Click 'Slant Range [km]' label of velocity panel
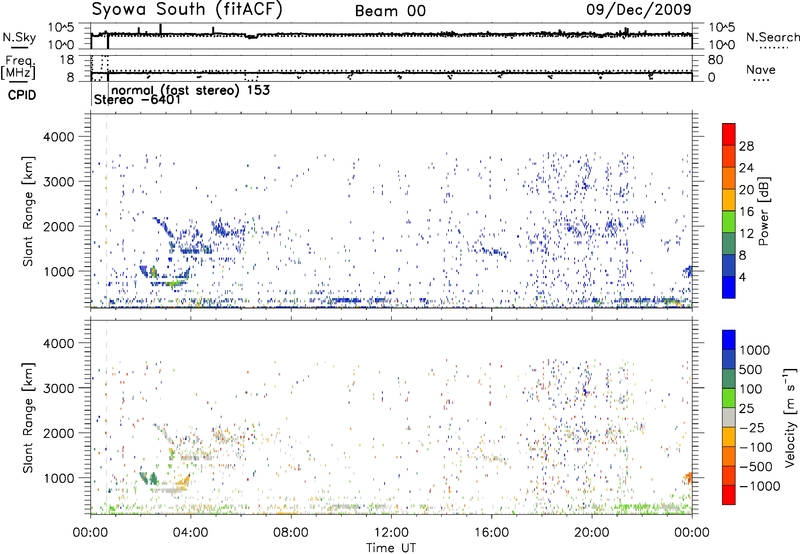 (x=28, y=417)
